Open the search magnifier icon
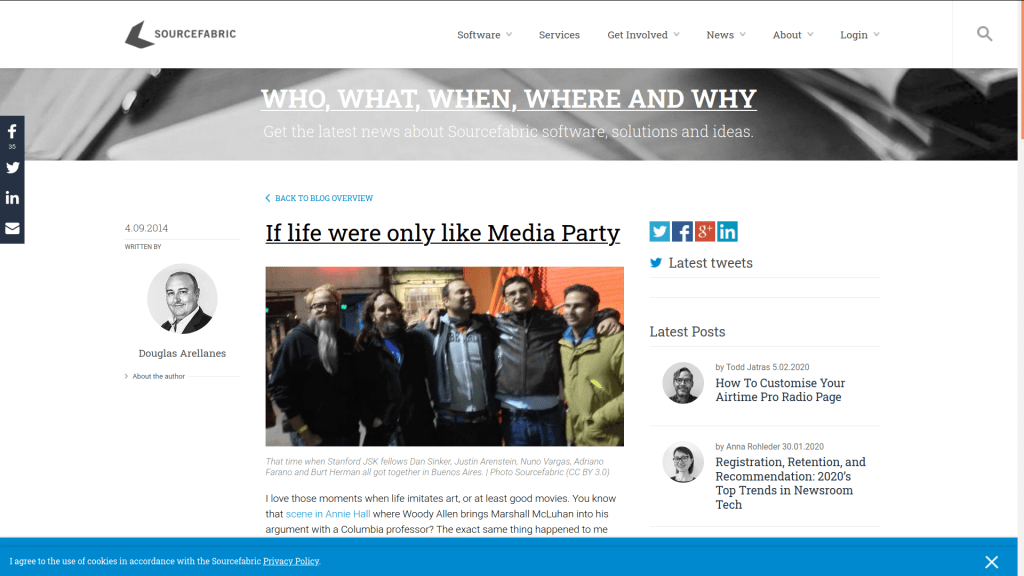 (984, 34)
